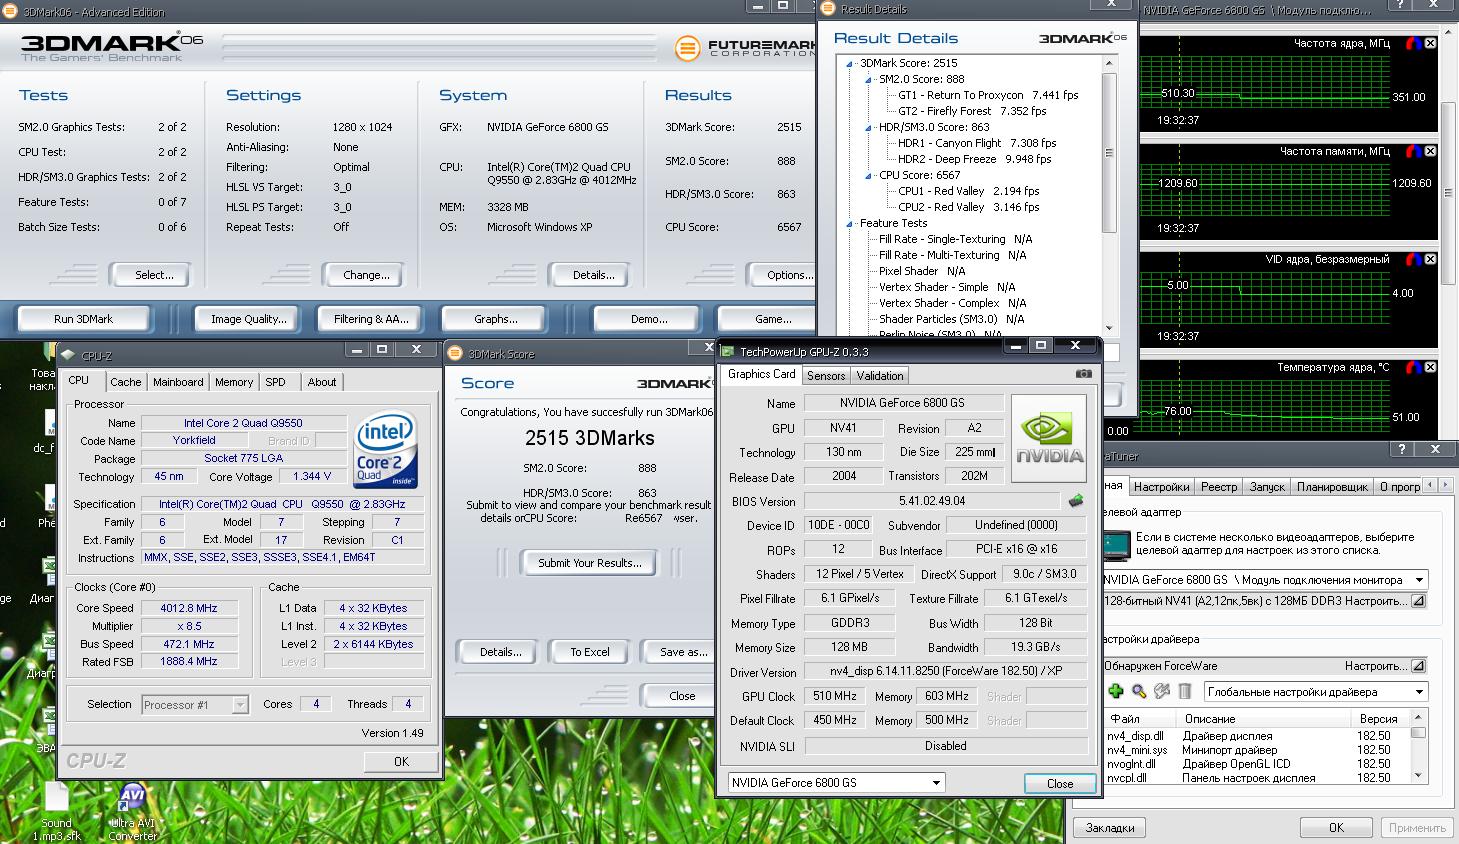Image resolution: width=1459 pixels, height=844 pixels.
Task: Click the Intel Core 2 Quad logo in CPU-Z
Action: (384, 451)
